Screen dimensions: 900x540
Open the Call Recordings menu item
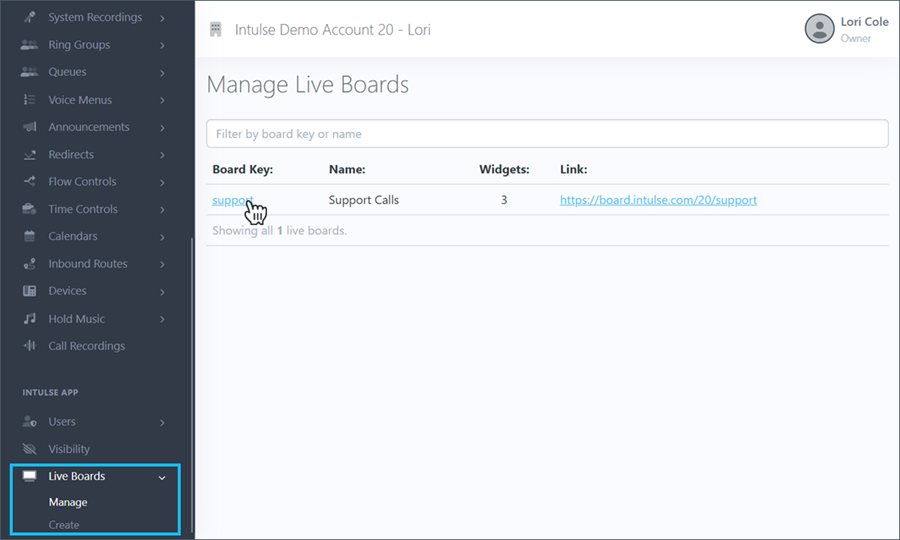[86, 345]
